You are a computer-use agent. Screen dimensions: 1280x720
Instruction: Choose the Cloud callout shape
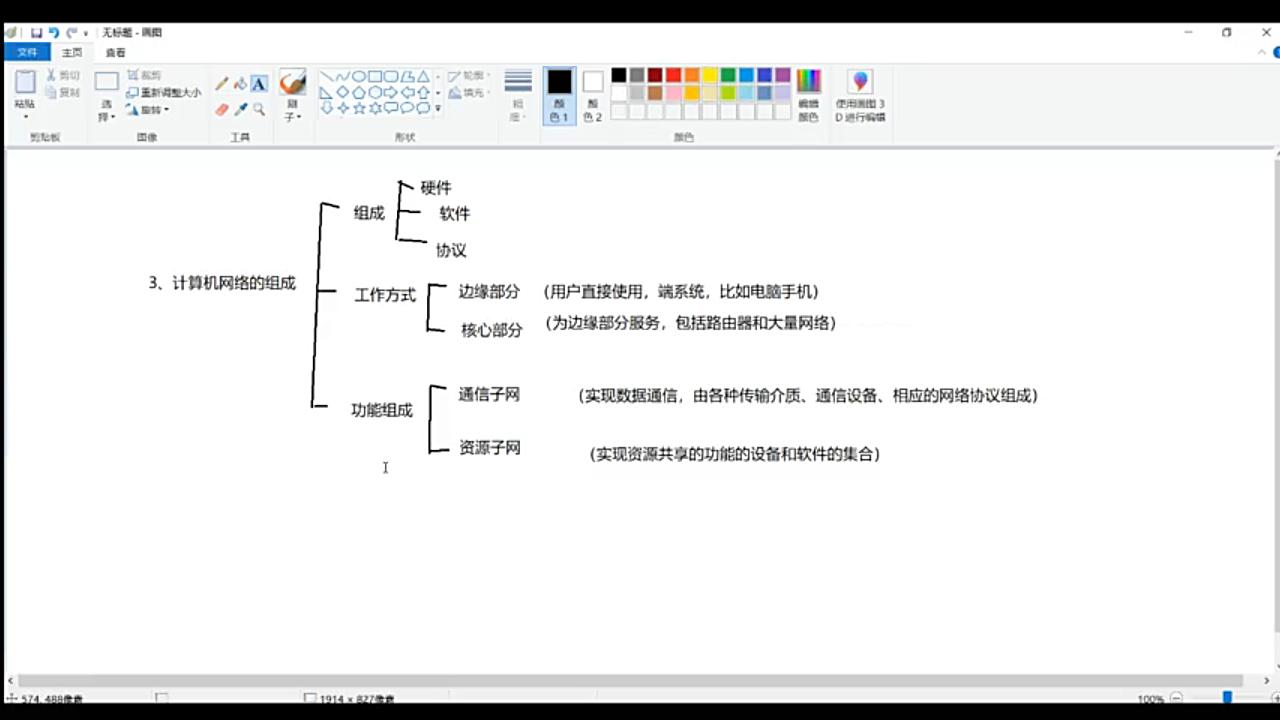point(423,108)
